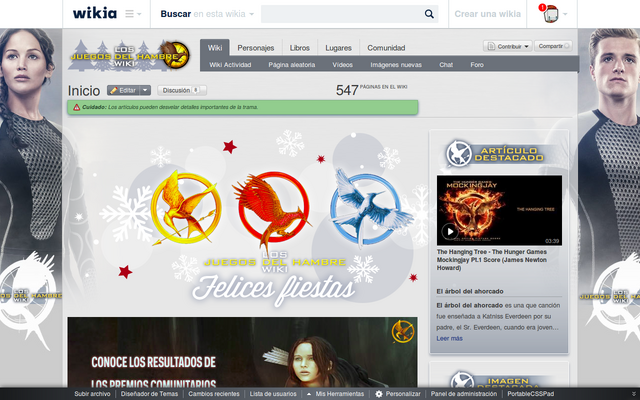Click the 'El árbol del ahorcado' heading
The image size is (640, 400).
pos(469,291)
